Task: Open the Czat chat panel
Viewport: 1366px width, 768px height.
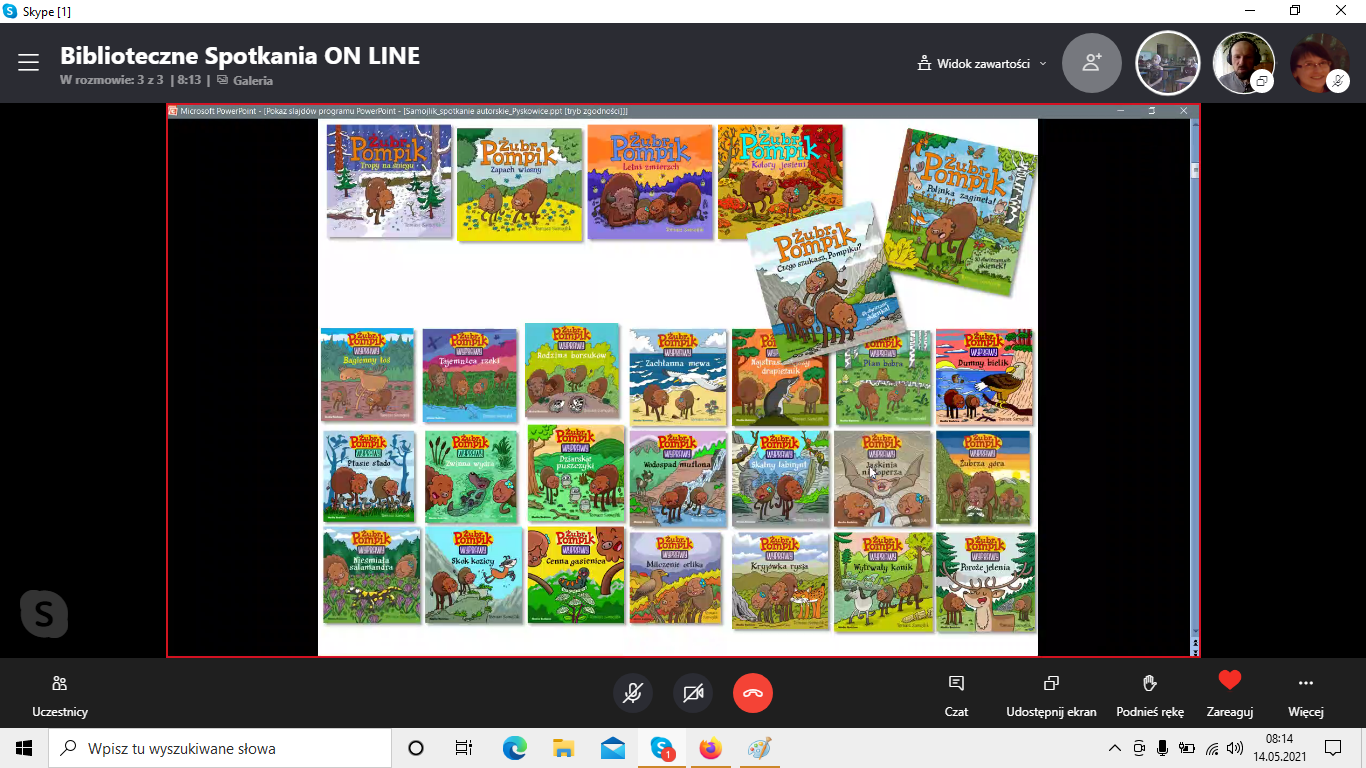Action: [x=956, y=693]
